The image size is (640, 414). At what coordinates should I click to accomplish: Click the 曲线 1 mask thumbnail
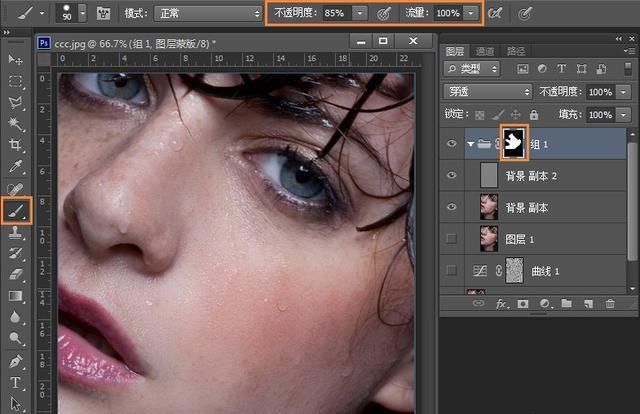click(514, 270)
